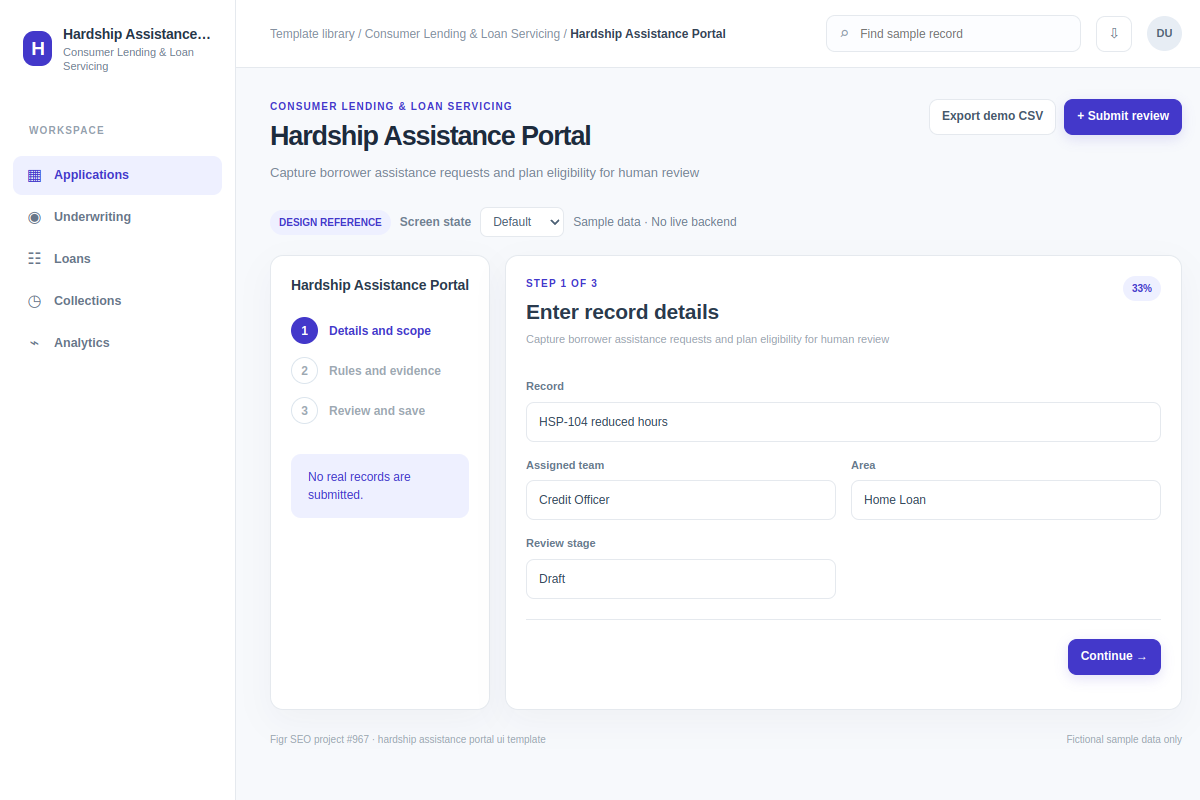1200x800 pixels.
Task: Open Collections in the sidebar
Action: [117, 301]
